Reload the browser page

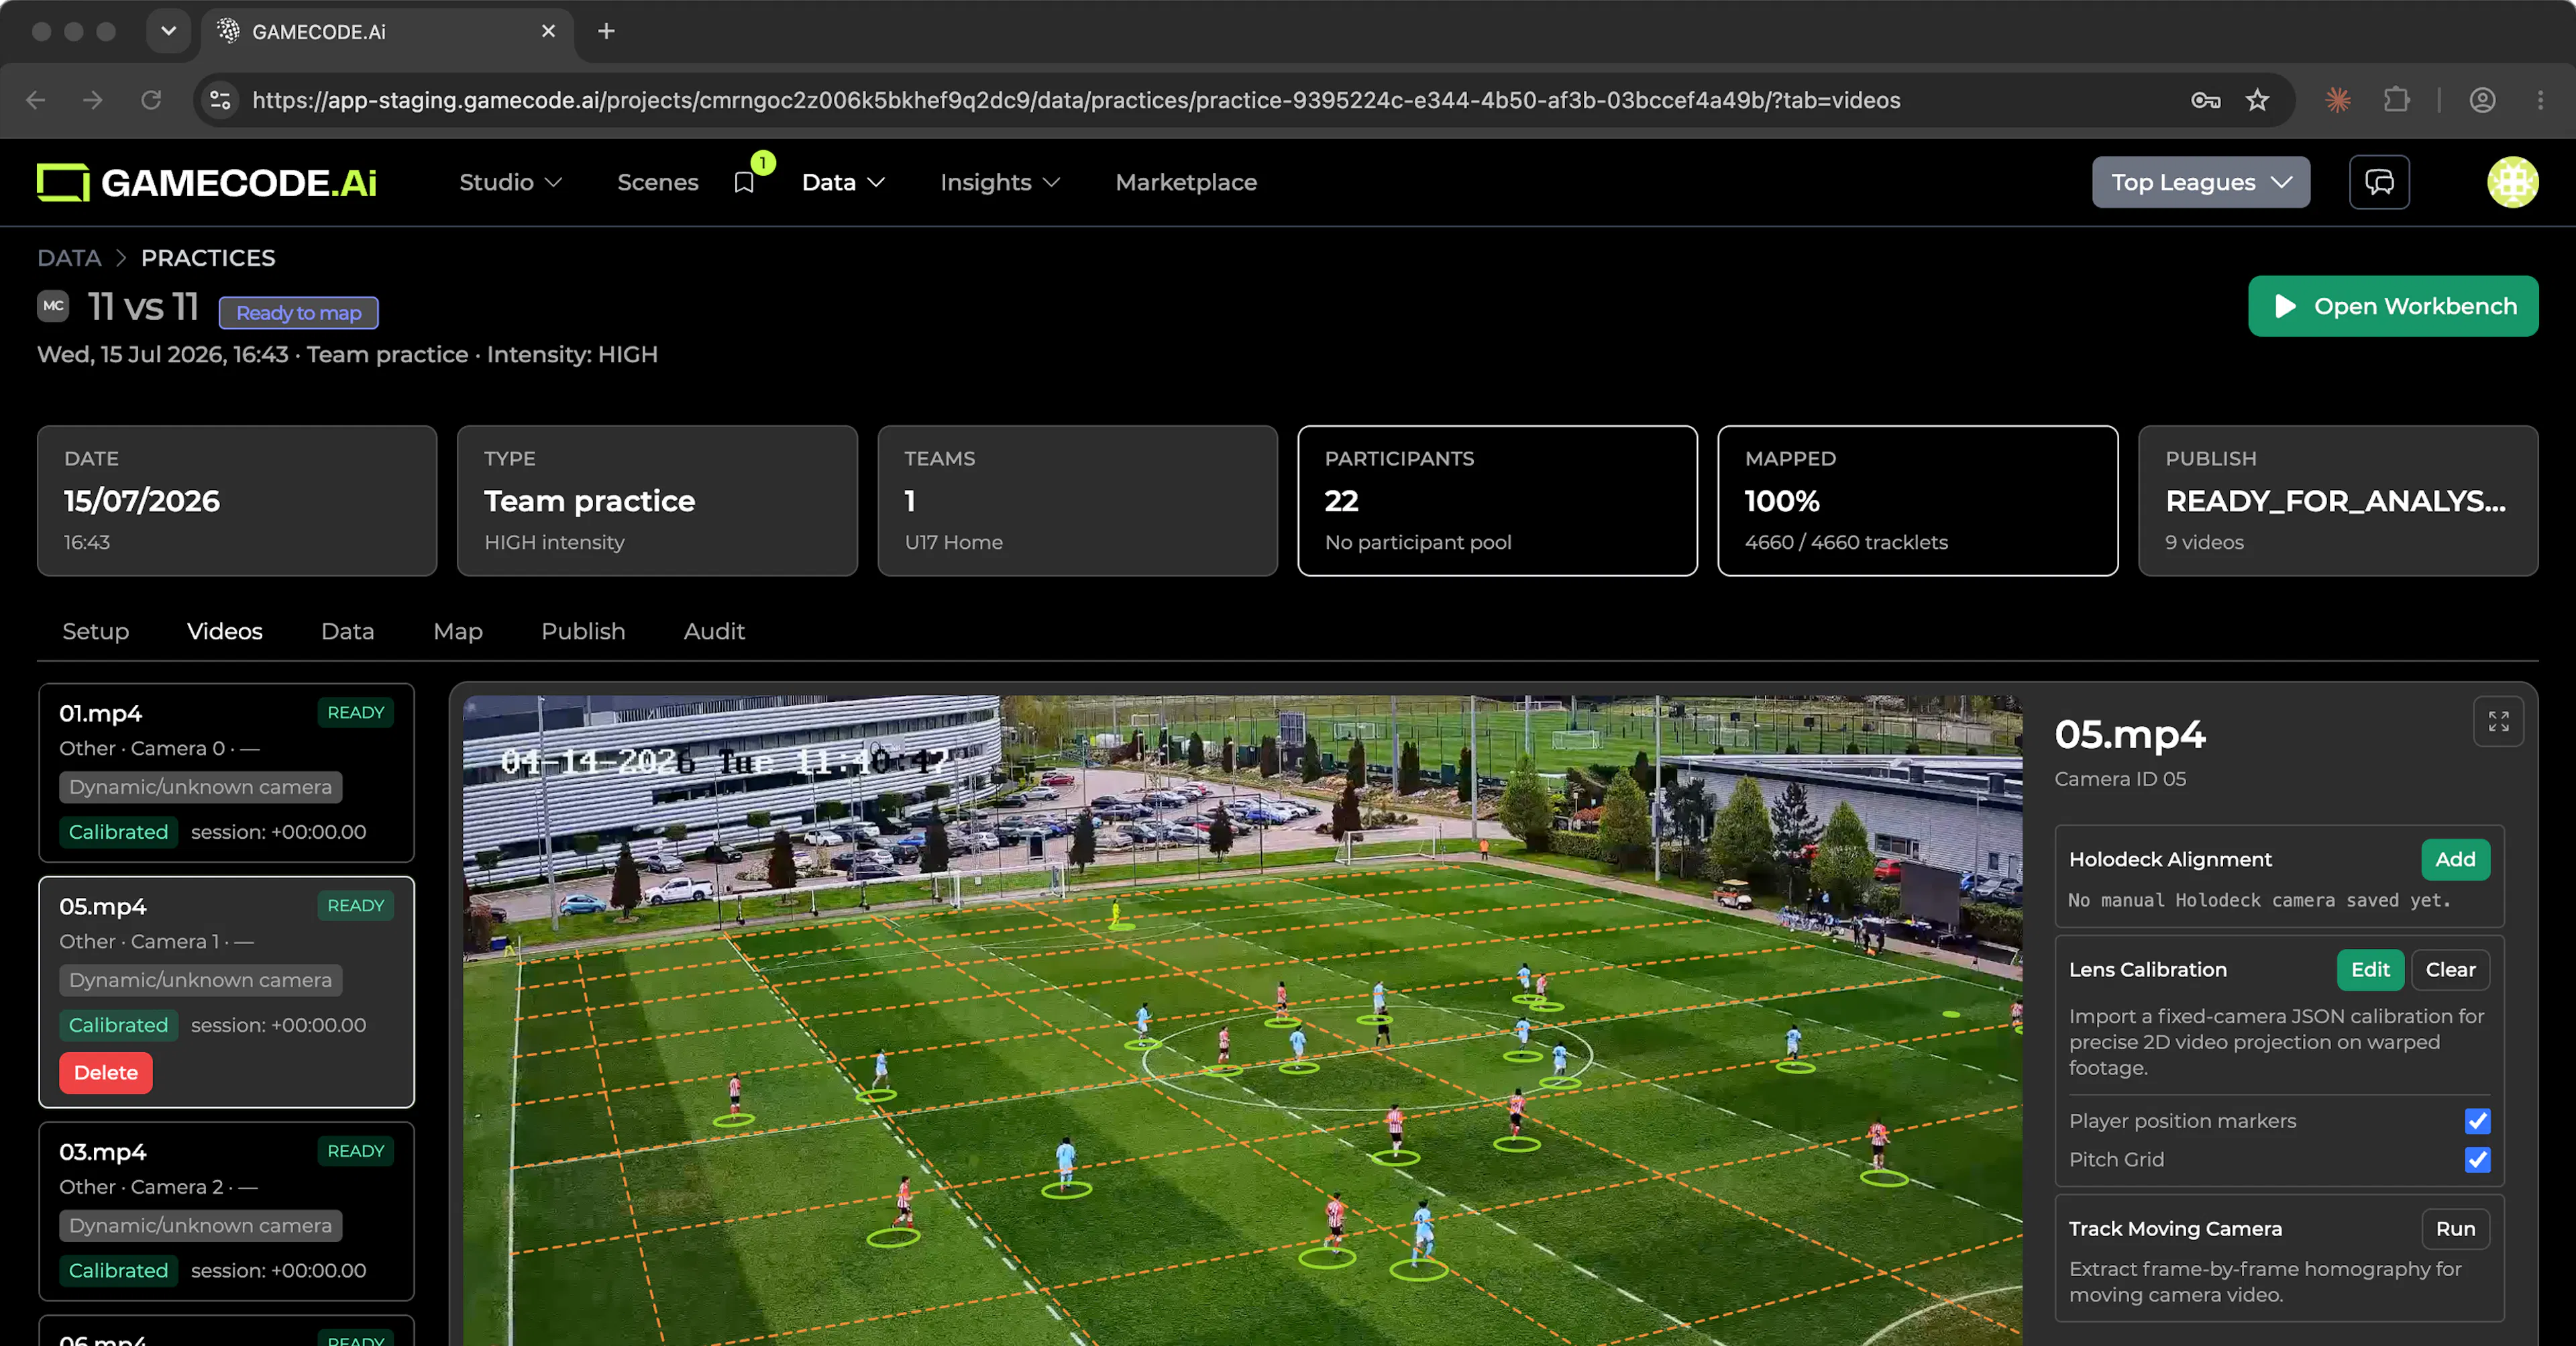point(151,100)
